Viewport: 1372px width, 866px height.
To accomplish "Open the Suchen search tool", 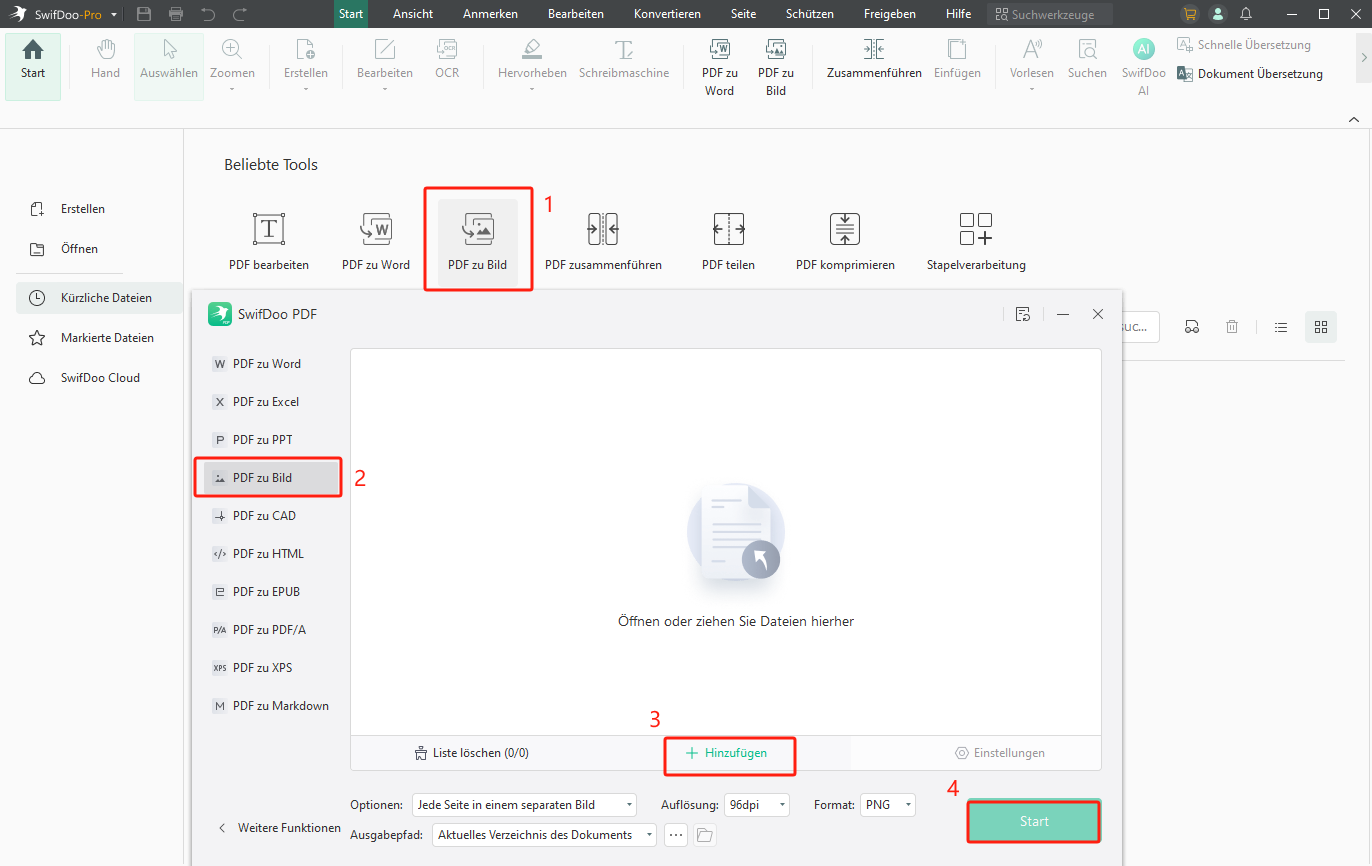I will coord(1087,60).
